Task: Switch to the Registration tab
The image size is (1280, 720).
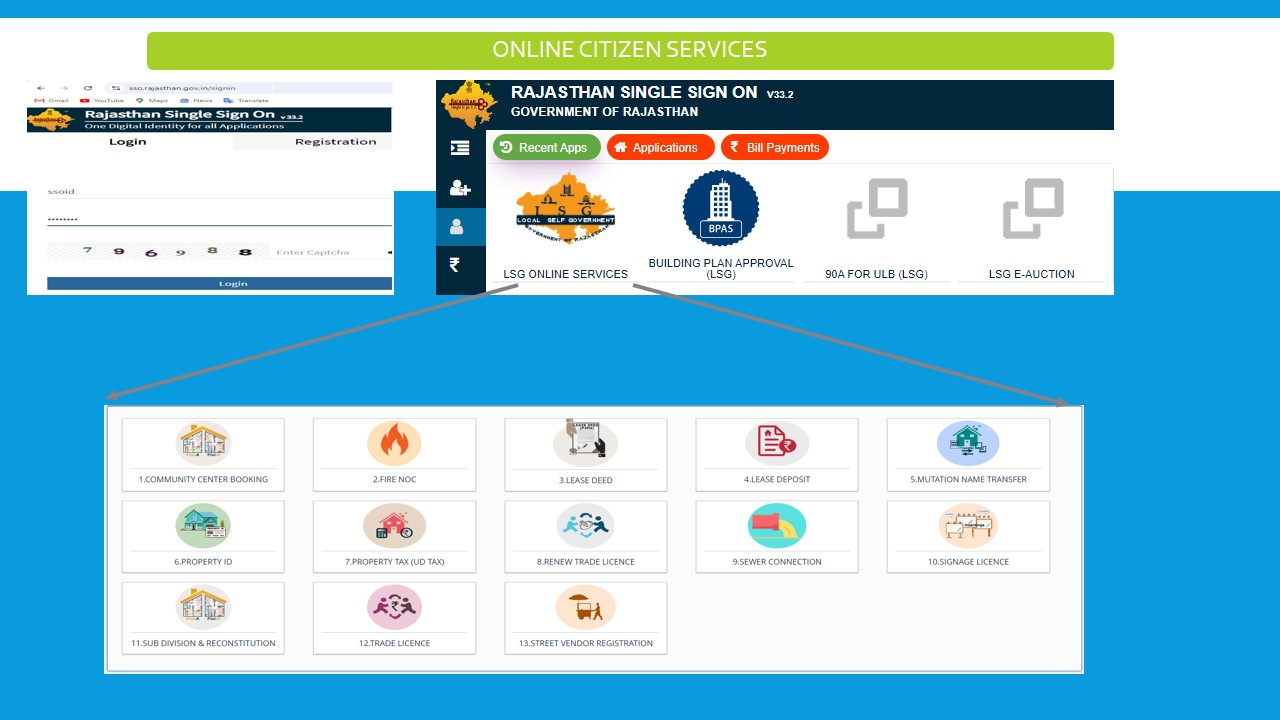Action: (x=335, y=142)
